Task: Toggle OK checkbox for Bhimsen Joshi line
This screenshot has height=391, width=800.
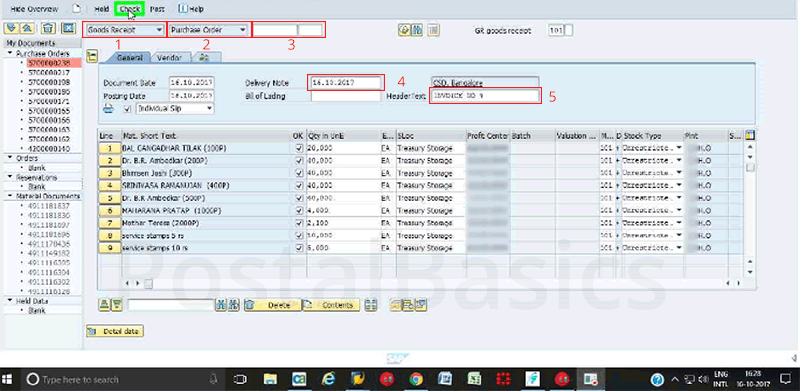Action: coord(299,173)
